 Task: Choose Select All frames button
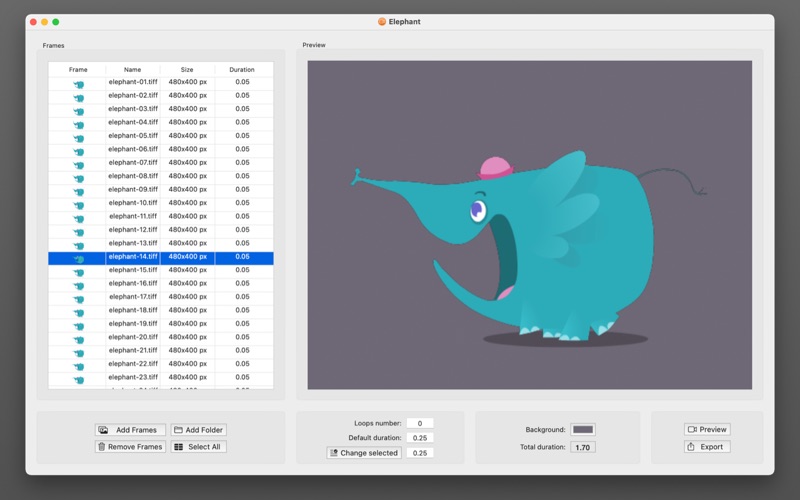(x=198, y=446)
